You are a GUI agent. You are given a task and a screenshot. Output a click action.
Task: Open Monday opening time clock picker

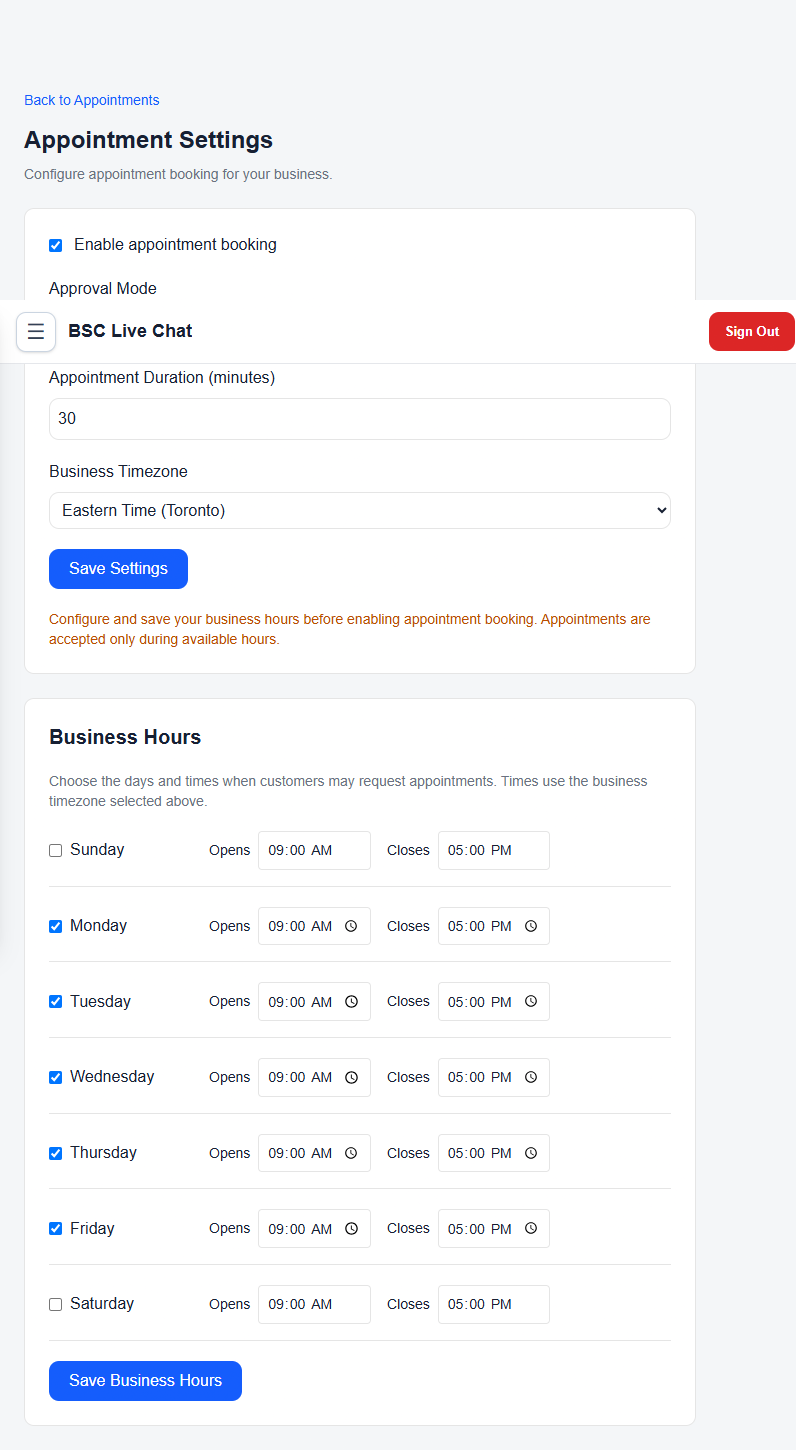click(x=351, y=927)
